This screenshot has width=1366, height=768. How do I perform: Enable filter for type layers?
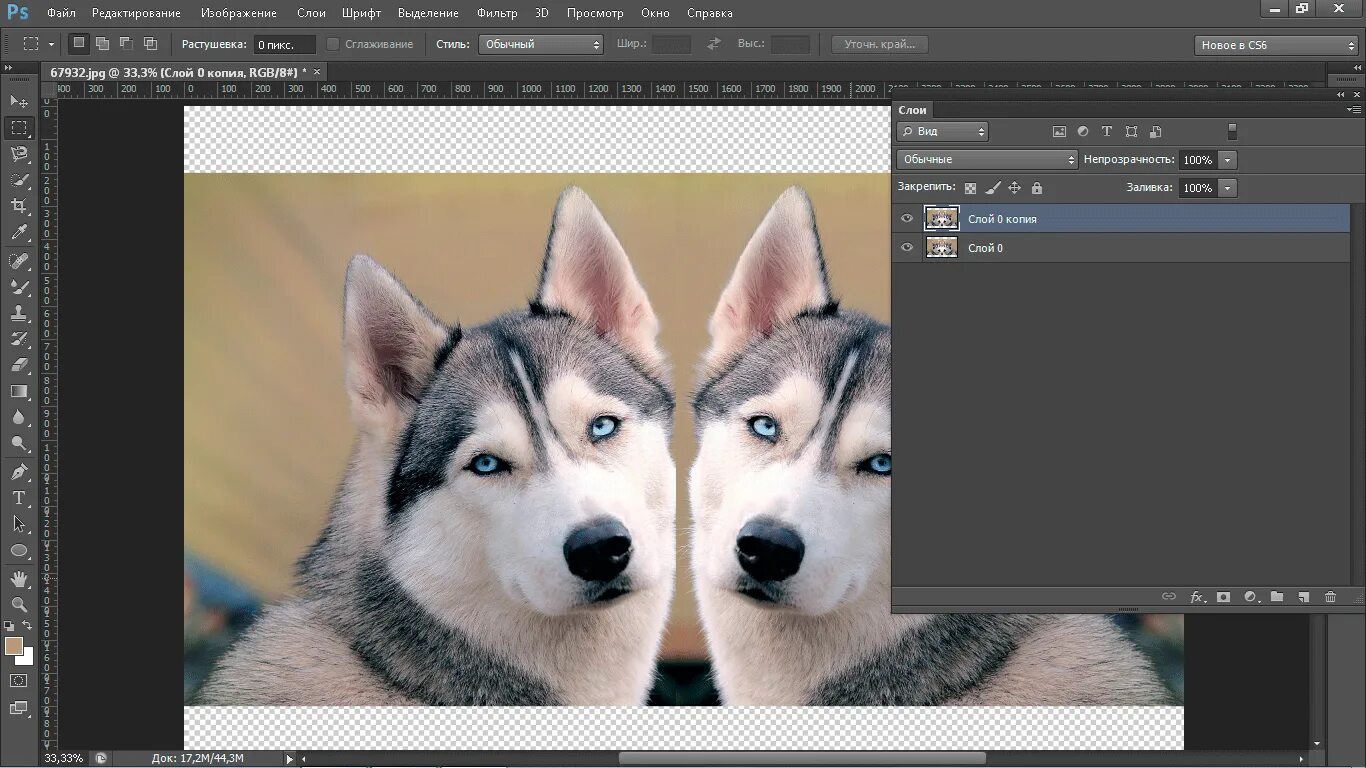pos(1107,131)
